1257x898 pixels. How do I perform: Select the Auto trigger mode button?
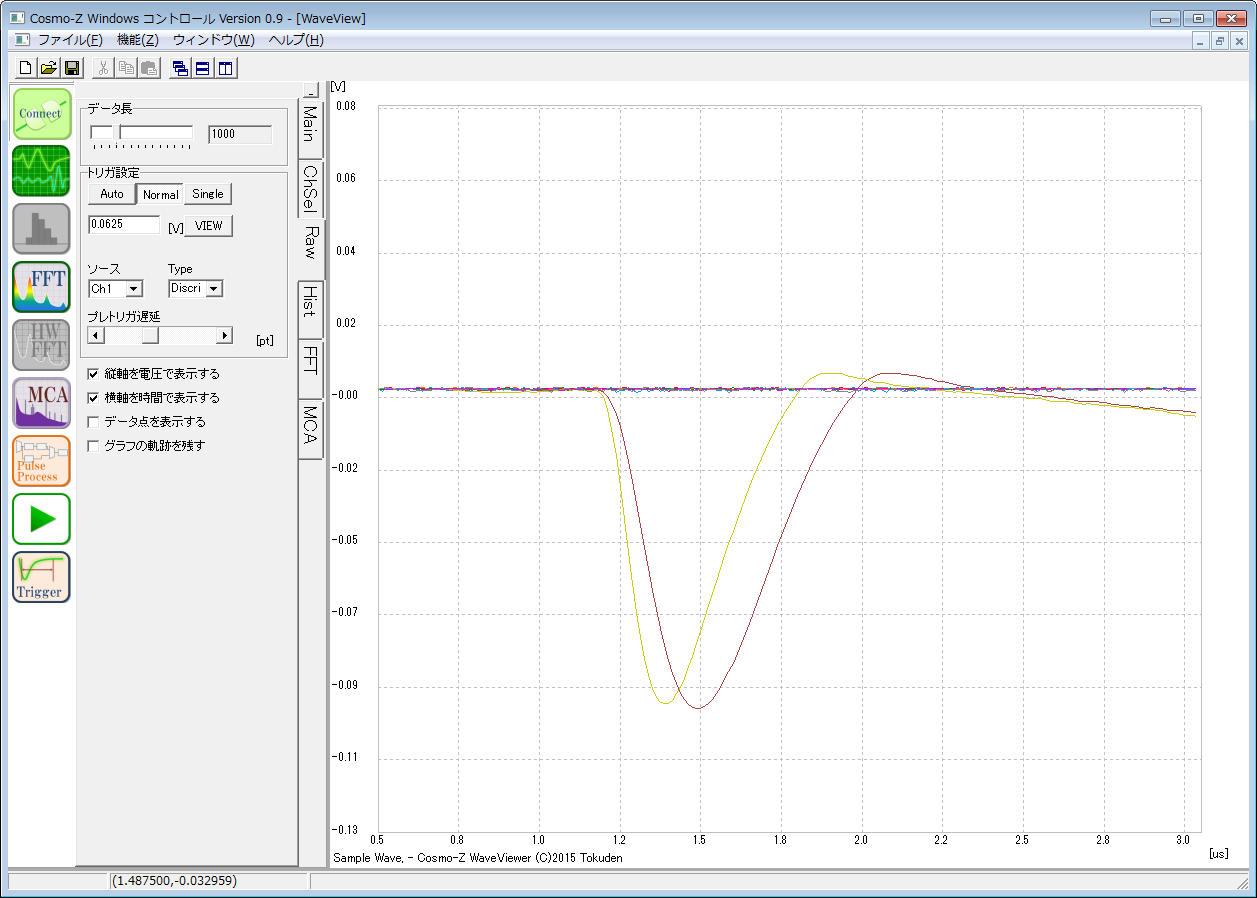click(112, 194)
